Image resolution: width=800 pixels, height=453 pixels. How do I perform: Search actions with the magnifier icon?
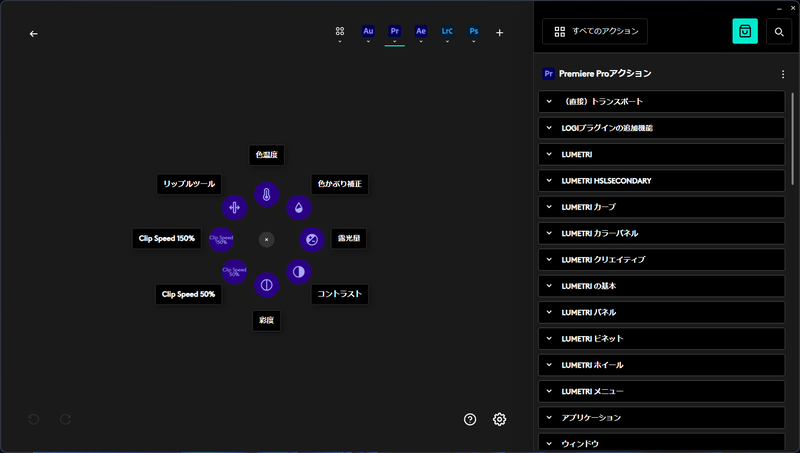tap(779, 32)
